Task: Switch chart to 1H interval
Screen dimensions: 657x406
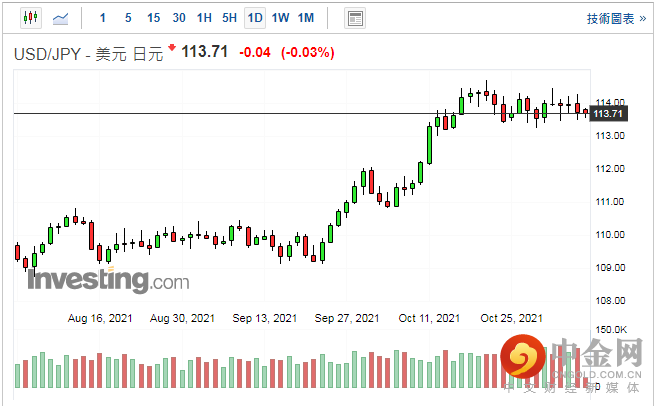Action: tap(204, 18)
